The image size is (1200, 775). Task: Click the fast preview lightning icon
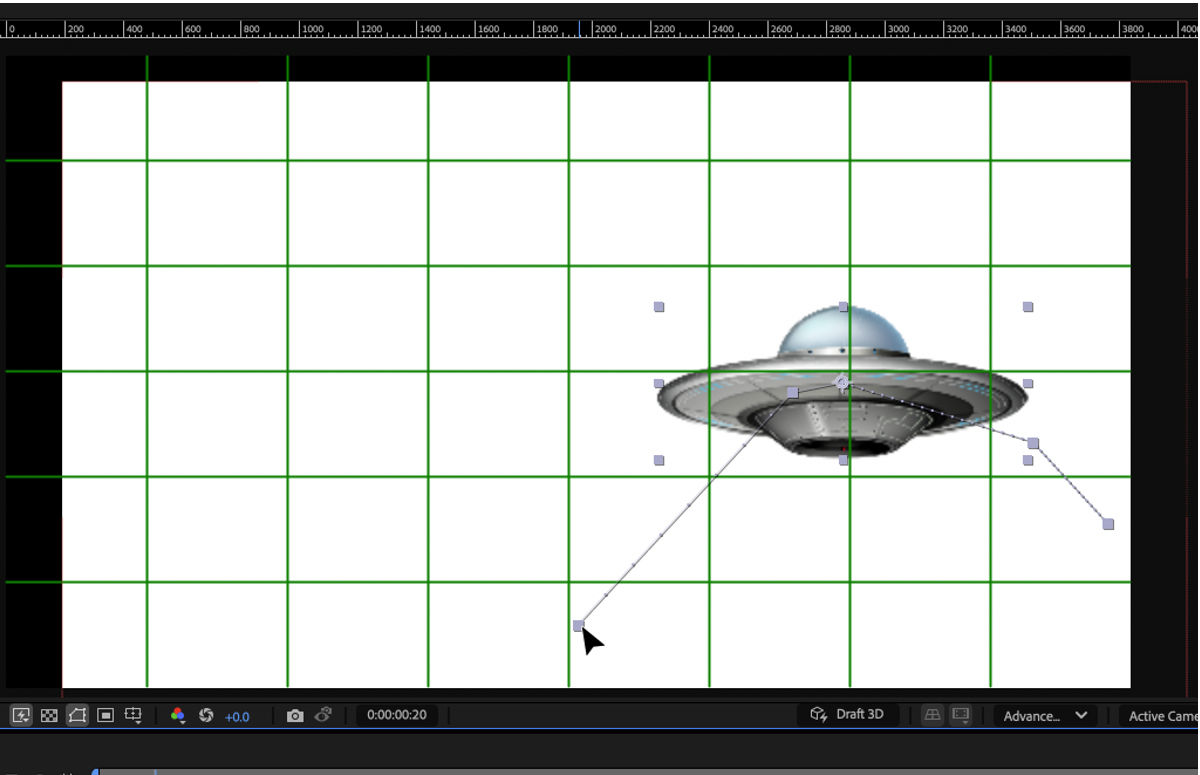pyautogui.click(x=20, y=715)
